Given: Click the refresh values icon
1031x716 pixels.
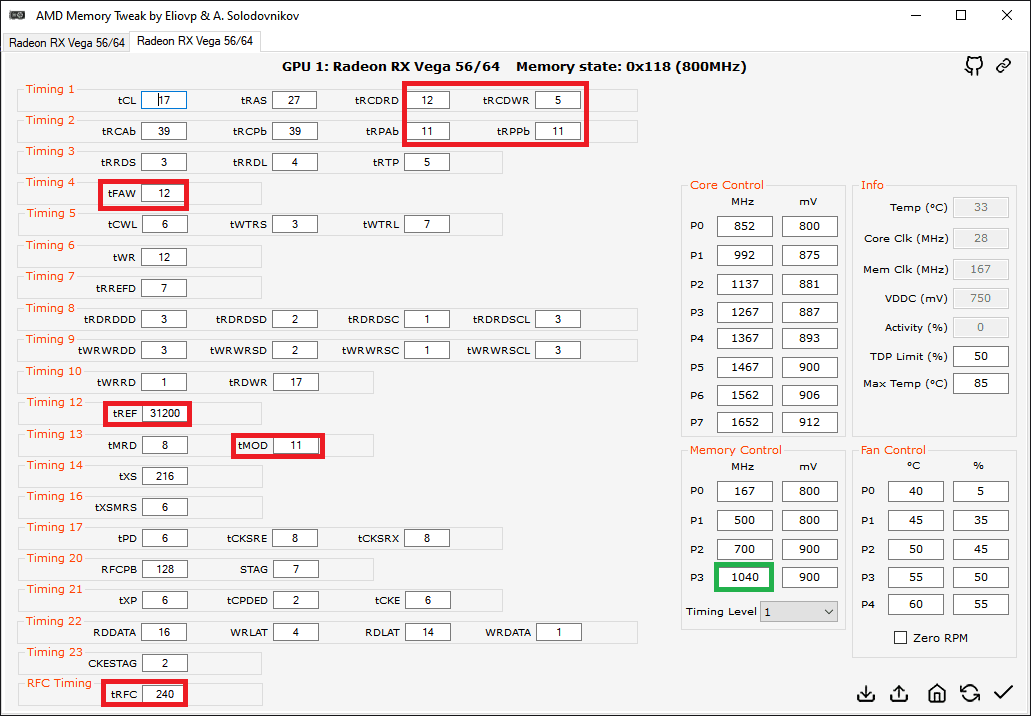Looking at the screenshot, I should pos(970,693).
